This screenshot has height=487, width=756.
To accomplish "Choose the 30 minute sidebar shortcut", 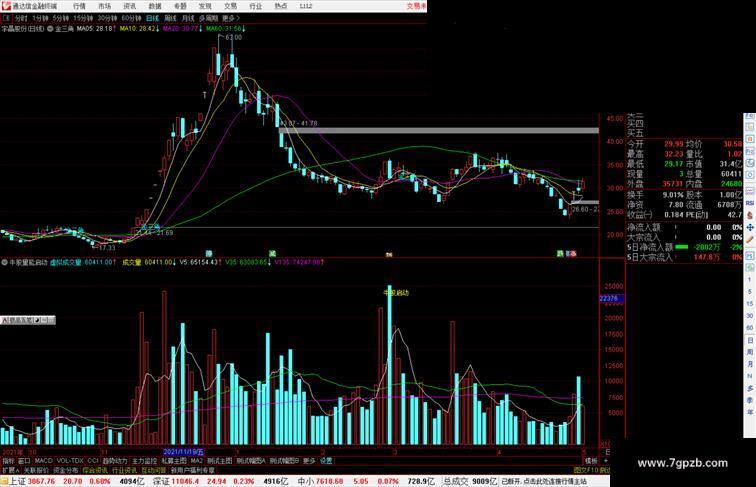I will click(750, 316).
